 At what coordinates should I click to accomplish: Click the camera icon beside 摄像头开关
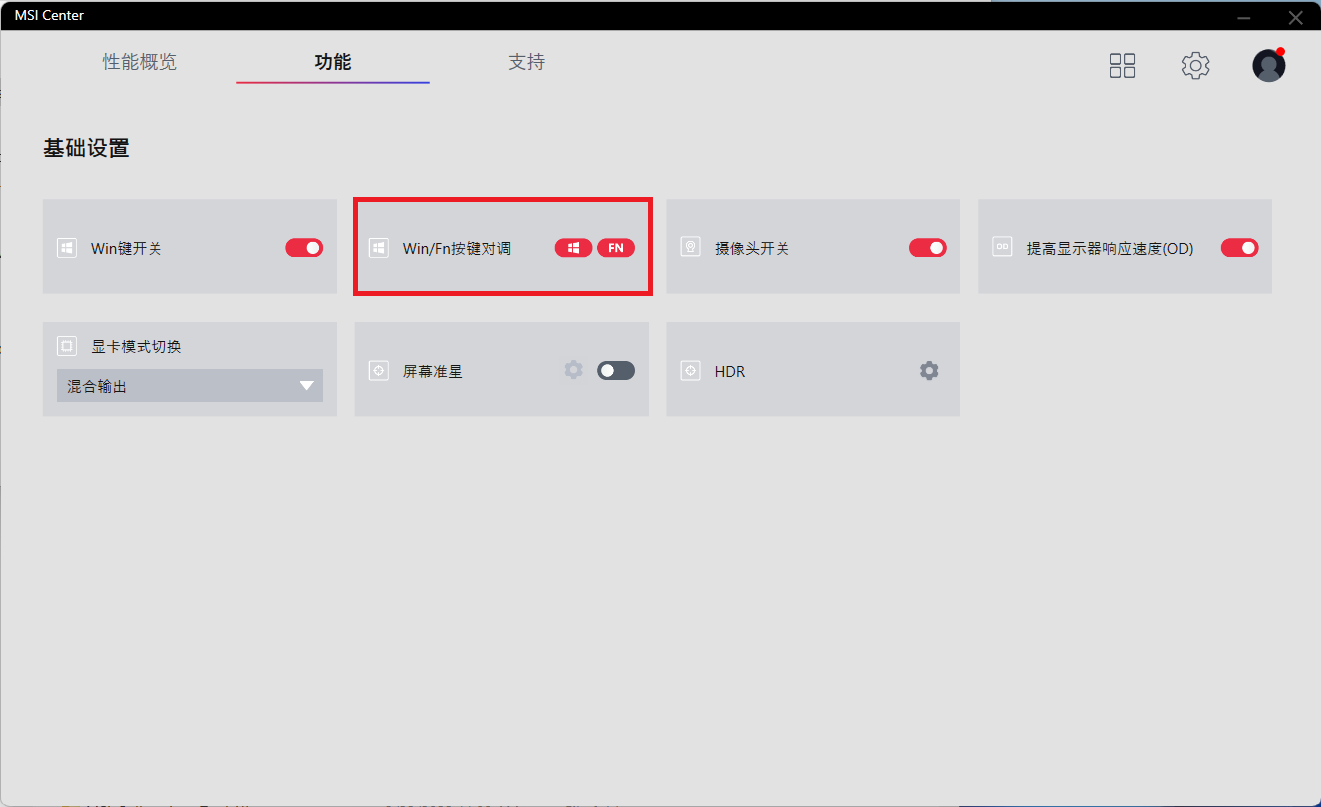coord(690,248)
